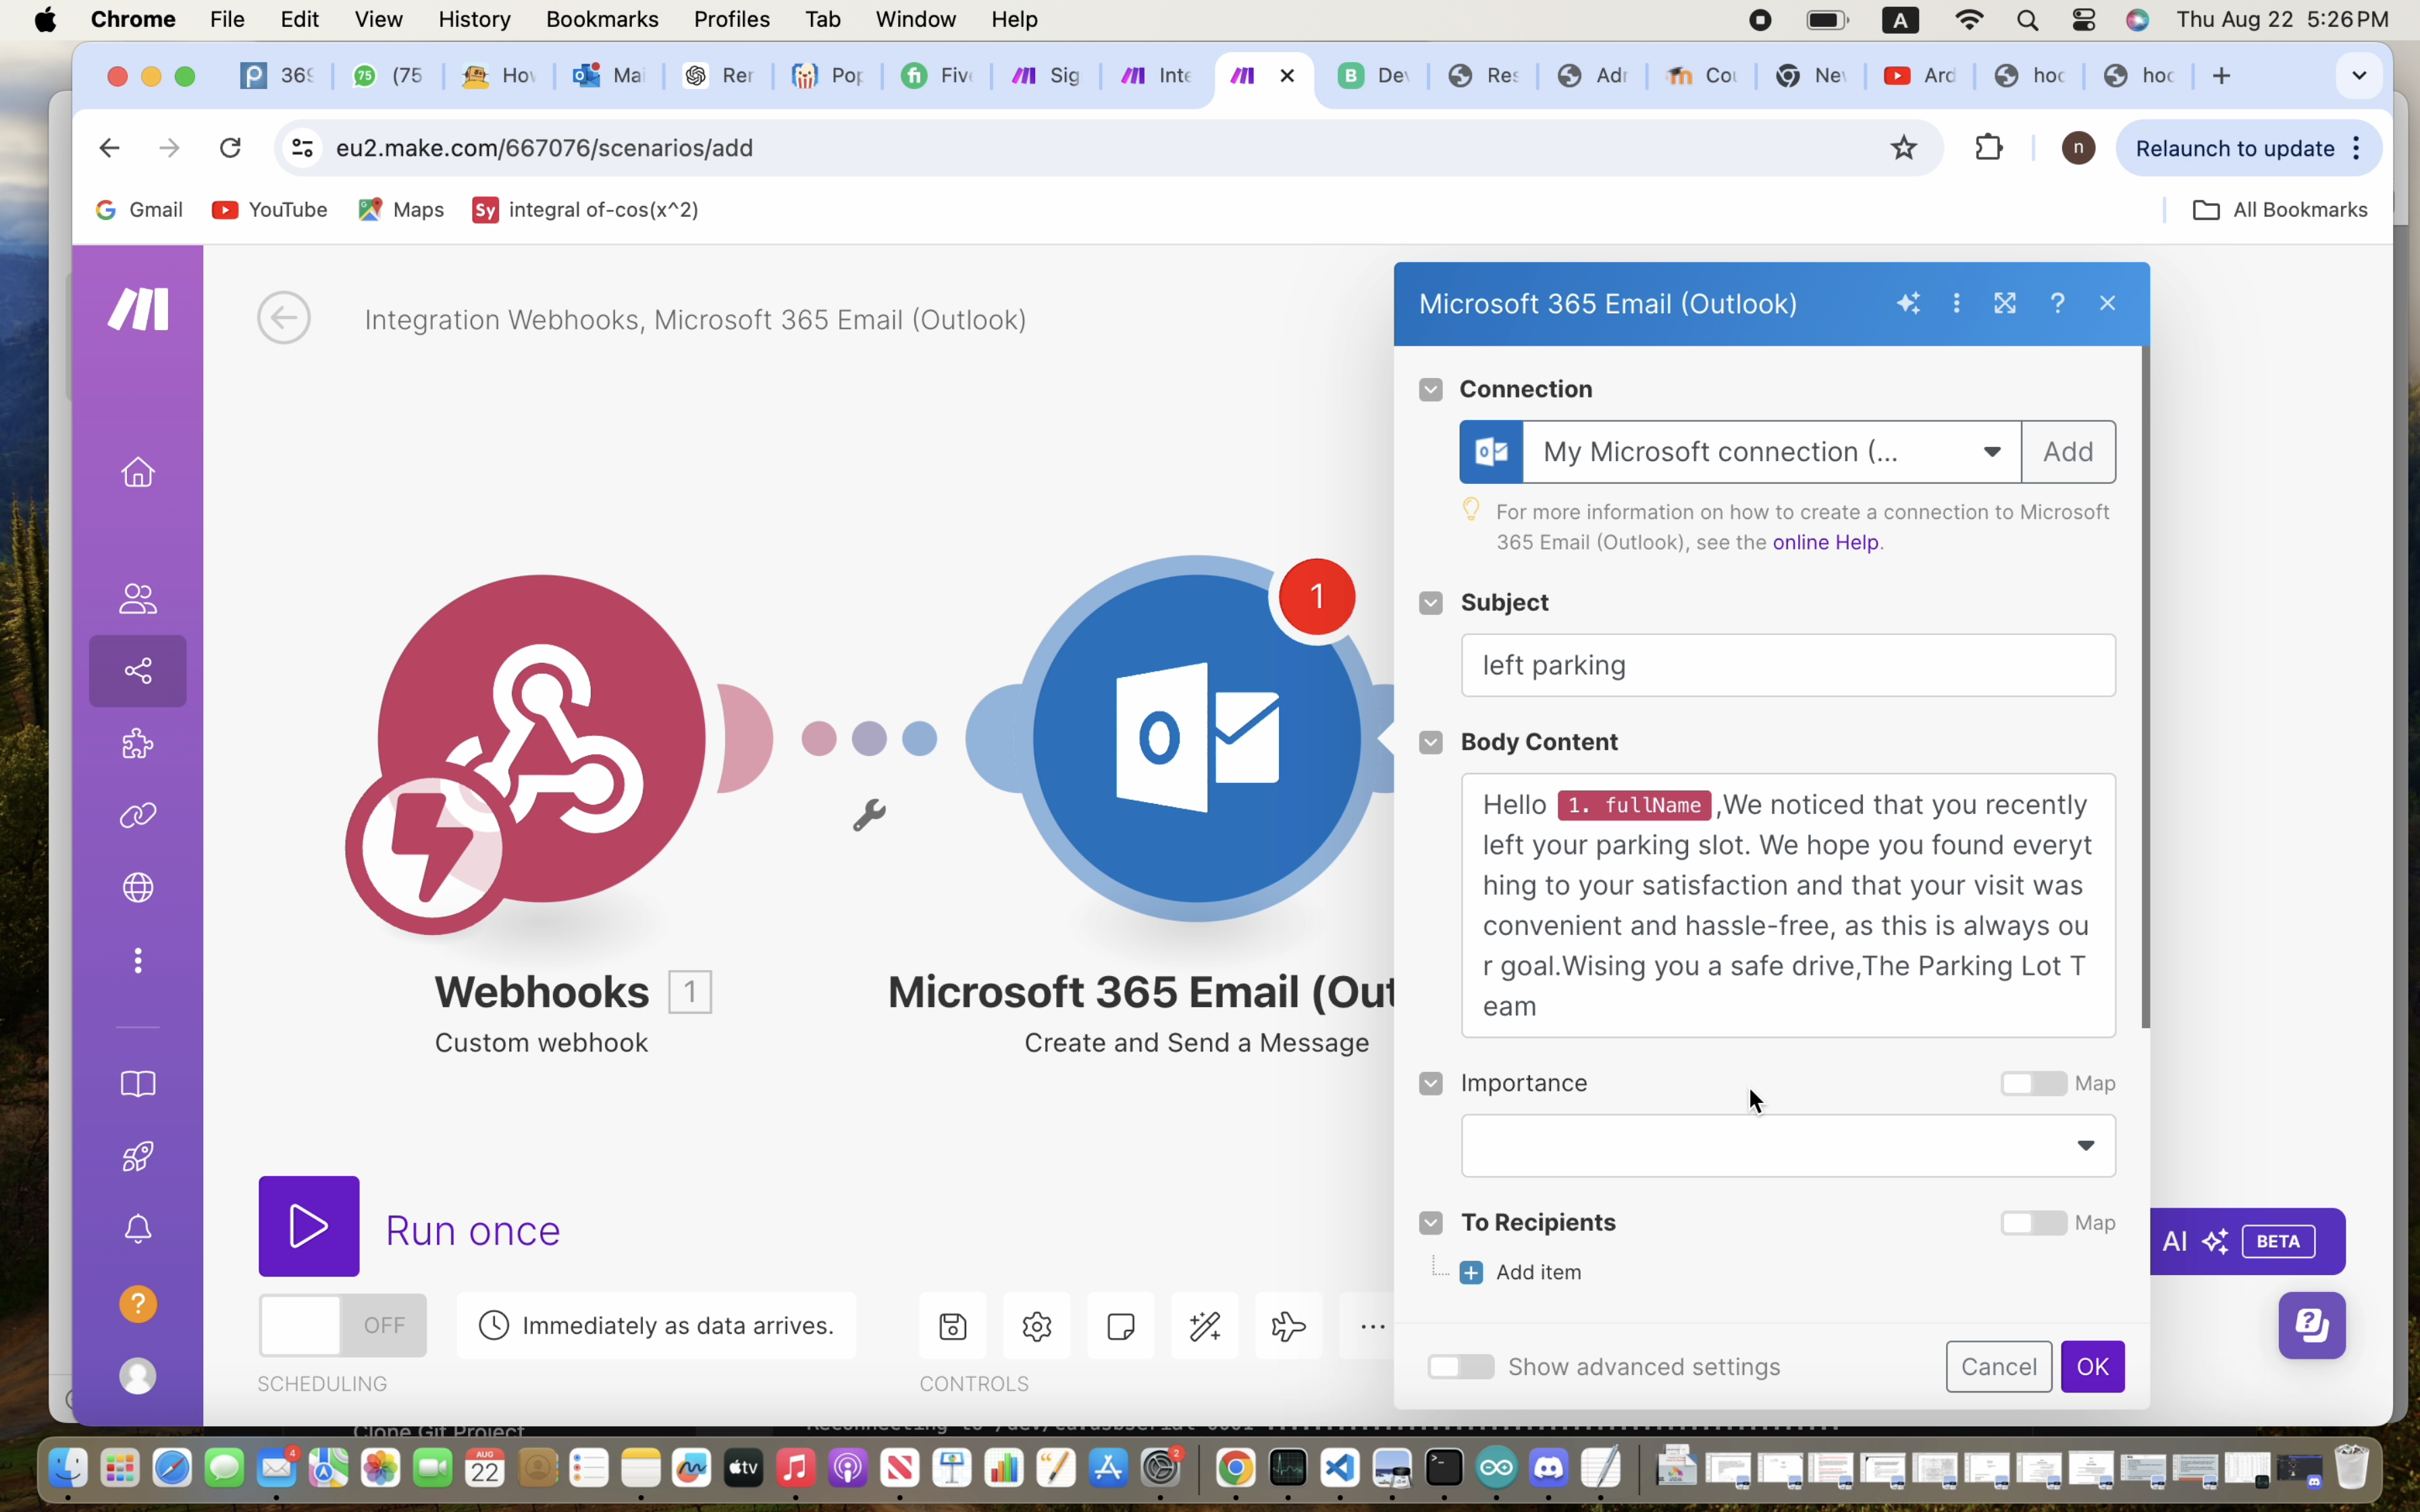Save the scenario with the disk icon

[x=953, y=1326]
